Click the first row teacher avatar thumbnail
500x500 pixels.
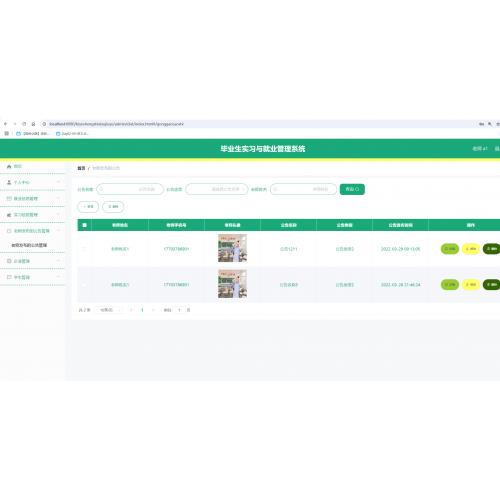pyautogui.click(x=232, y=248)
